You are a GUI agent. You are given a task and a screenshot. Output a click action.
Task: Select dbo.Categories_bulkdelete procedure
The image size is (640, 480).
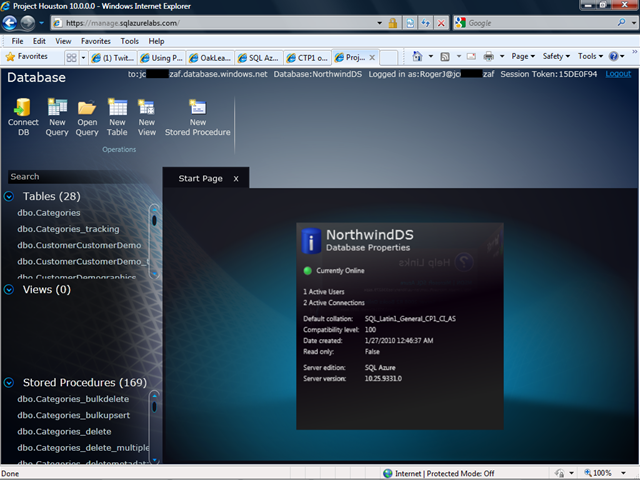click(73, 399)
